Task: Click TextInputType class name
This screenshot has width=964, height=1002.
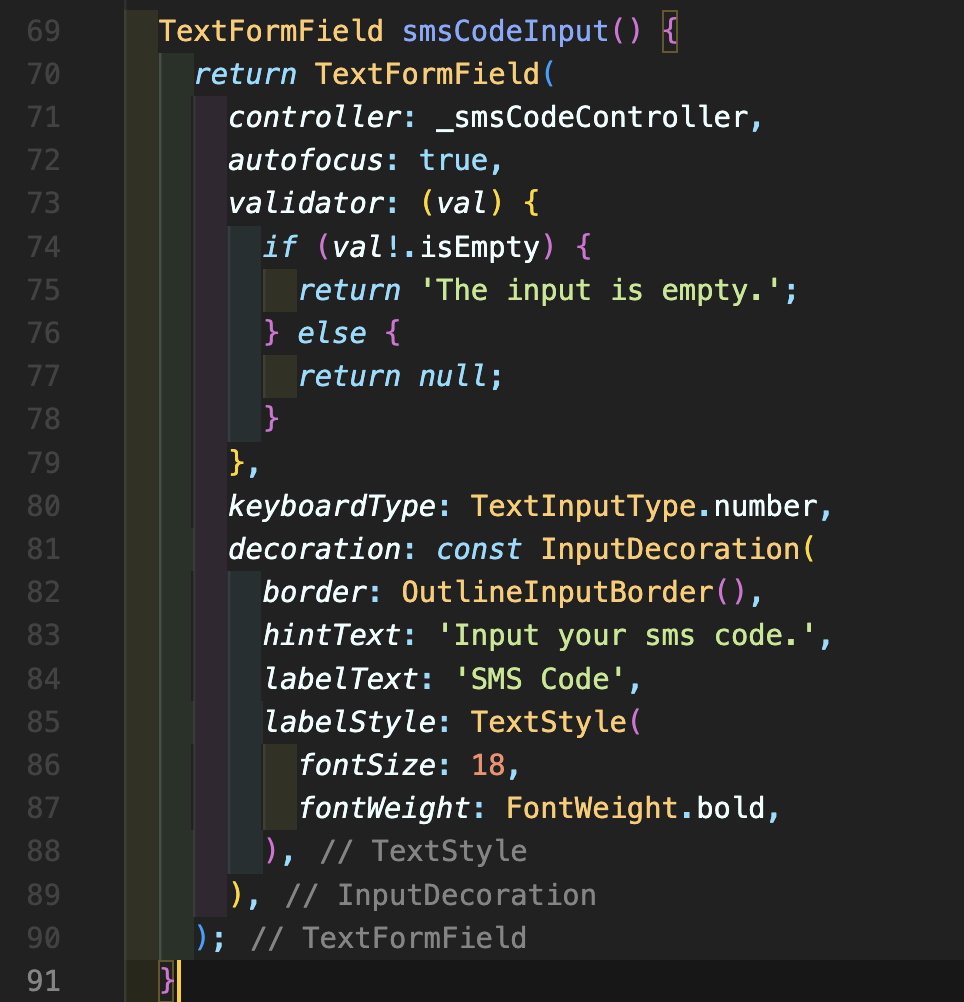Action: click(x=583, y=507)
